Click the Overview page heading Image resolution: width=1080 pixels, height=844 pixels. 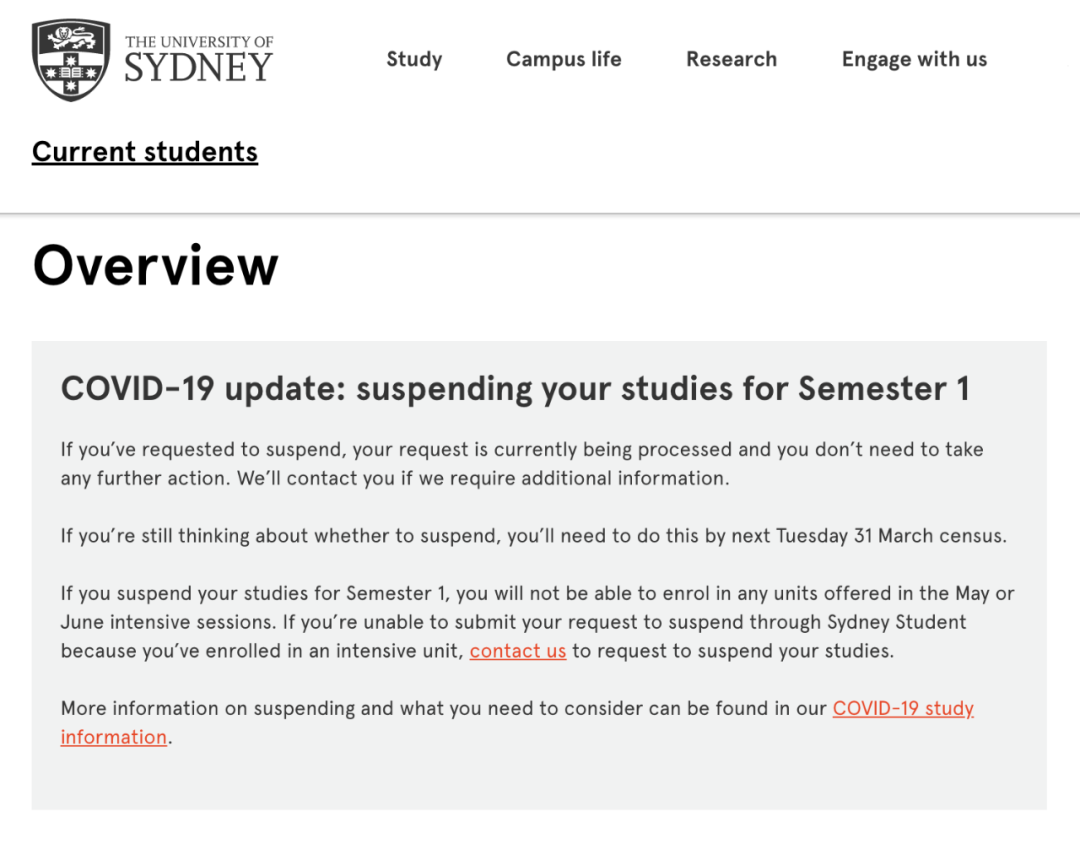tap(155, 266)
